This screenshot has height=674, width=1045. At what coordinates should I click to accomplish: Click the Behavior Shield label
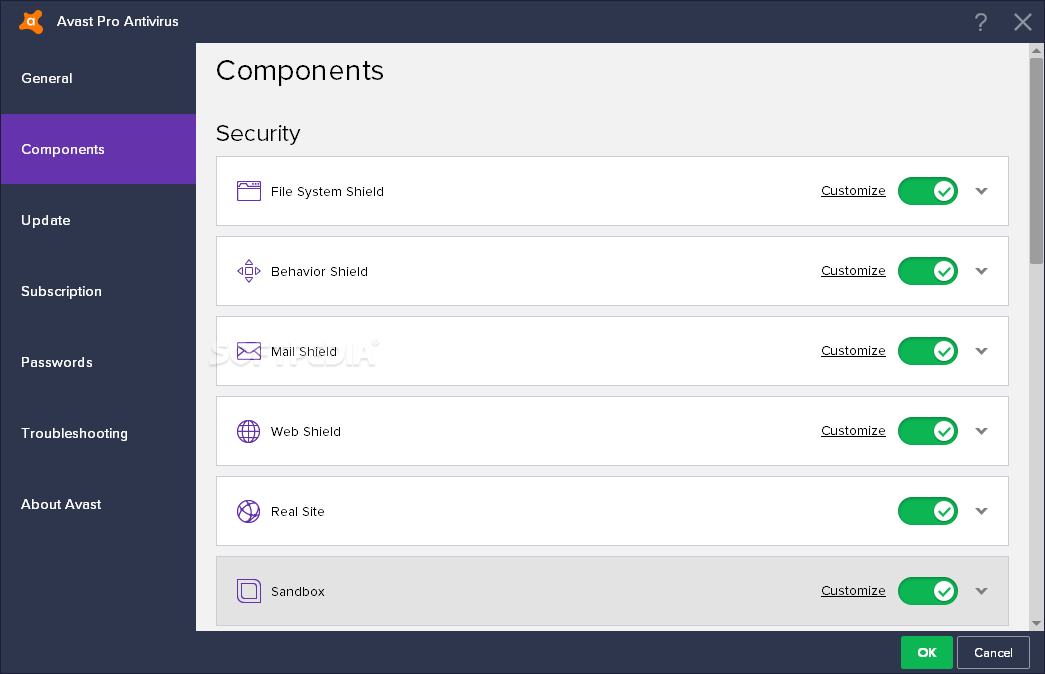tap(319, 271)
